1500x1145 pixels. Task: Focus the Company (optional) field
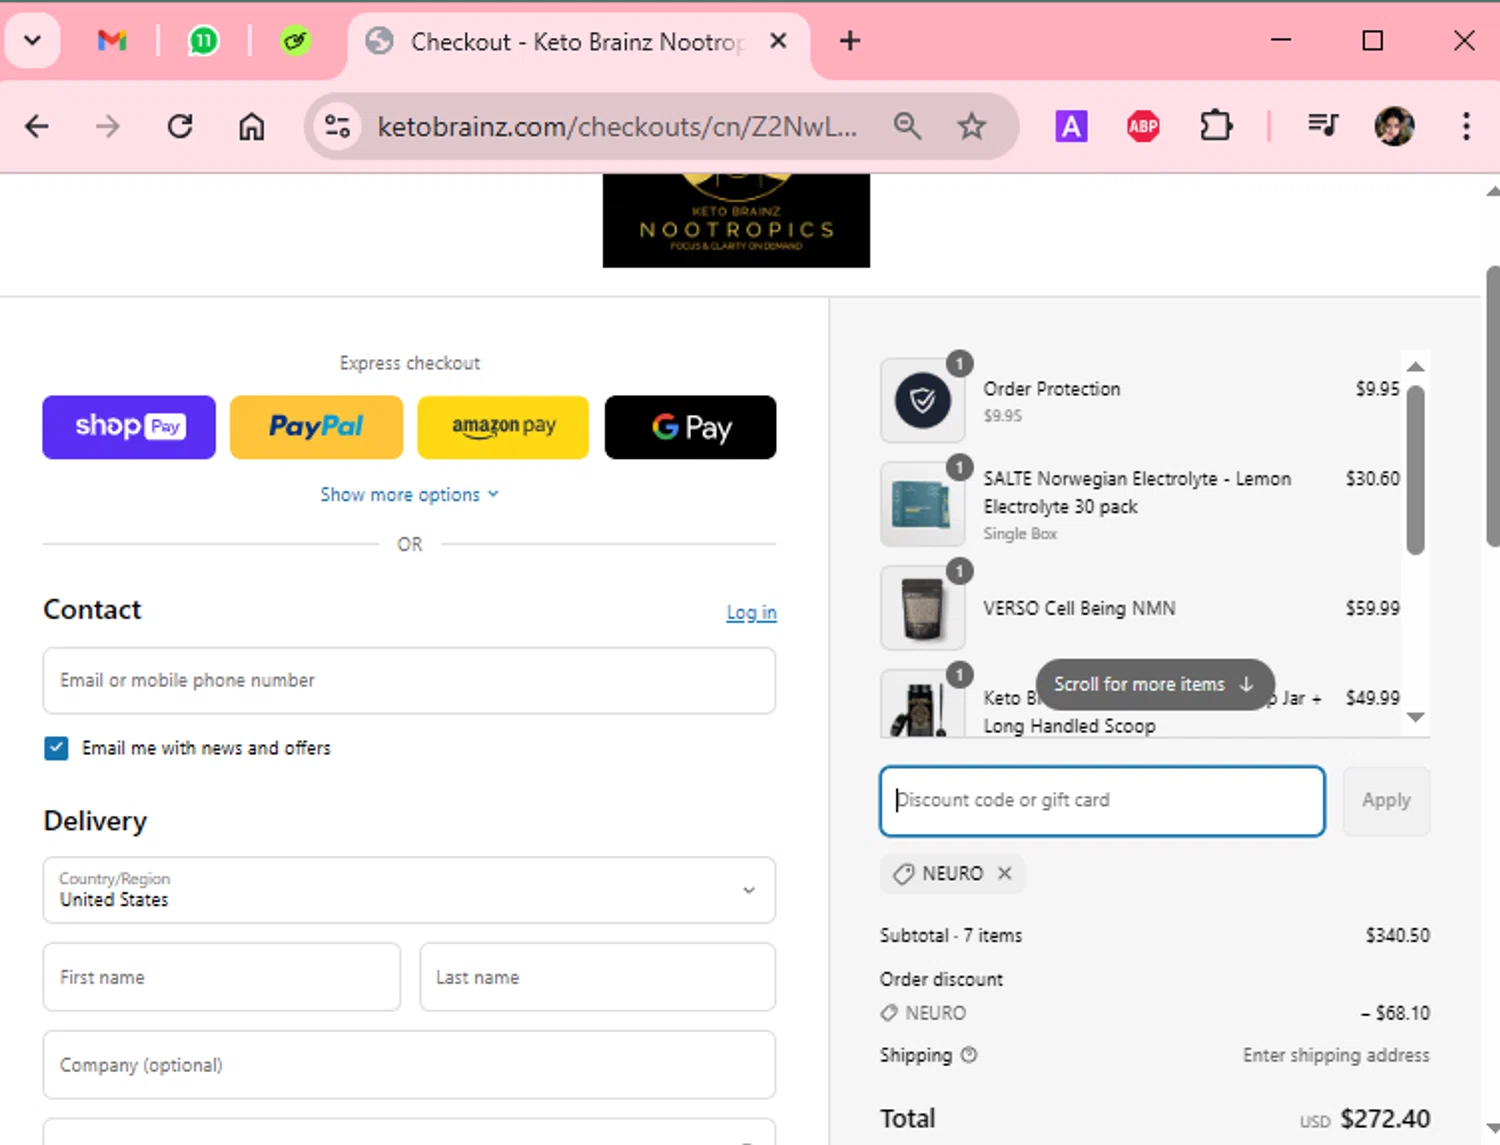tap(409, 1065)
